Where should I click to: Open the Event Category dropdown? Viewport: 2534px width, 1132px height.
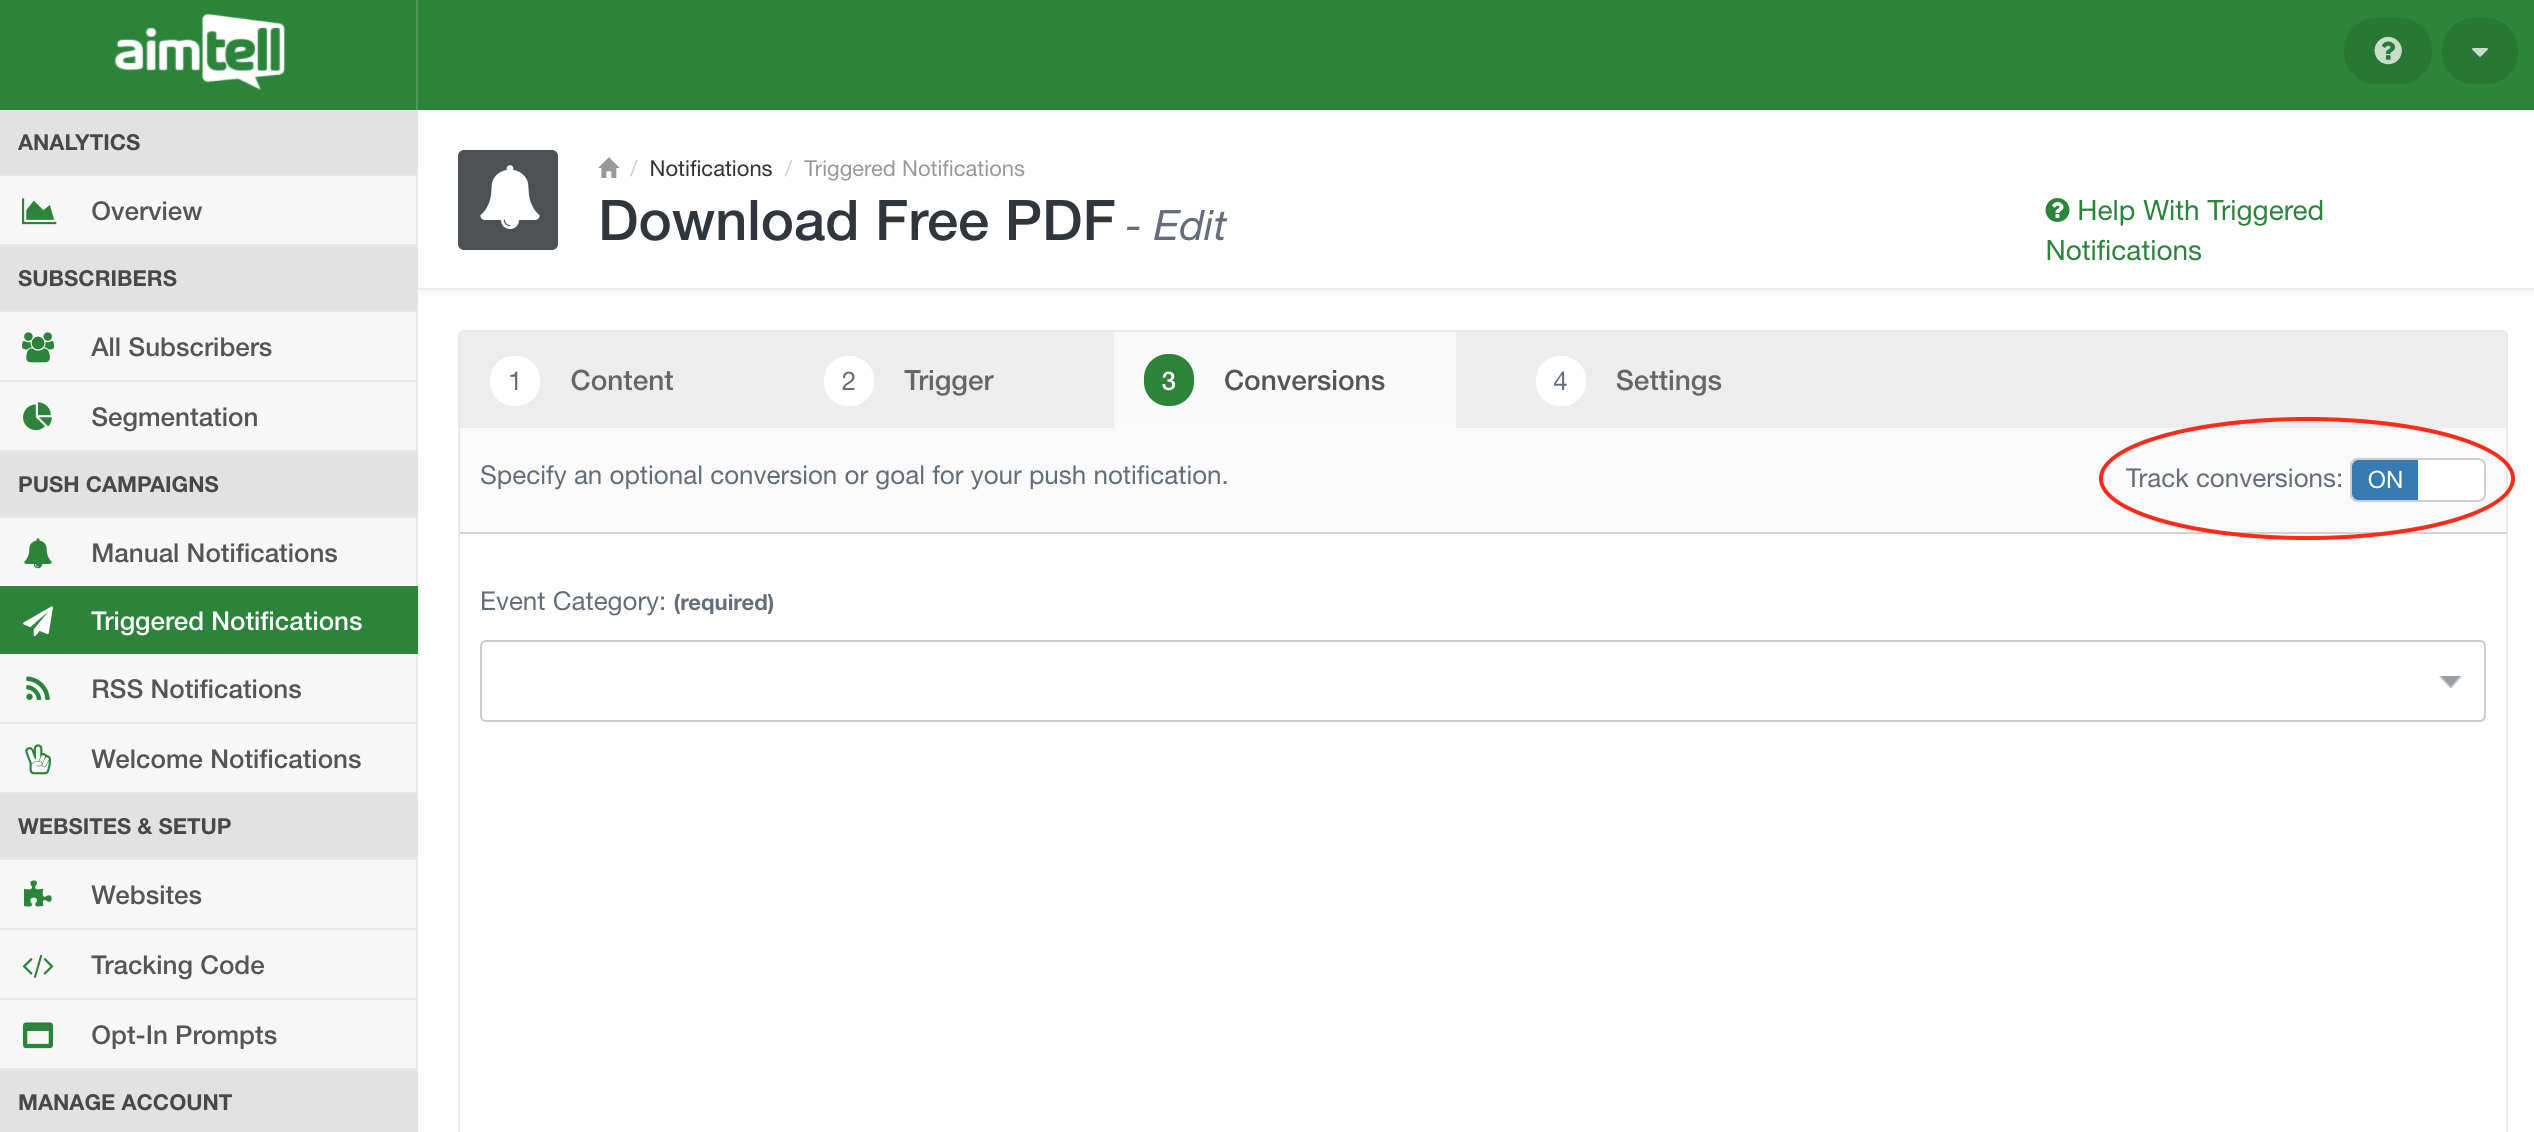tap(1482, 681)
